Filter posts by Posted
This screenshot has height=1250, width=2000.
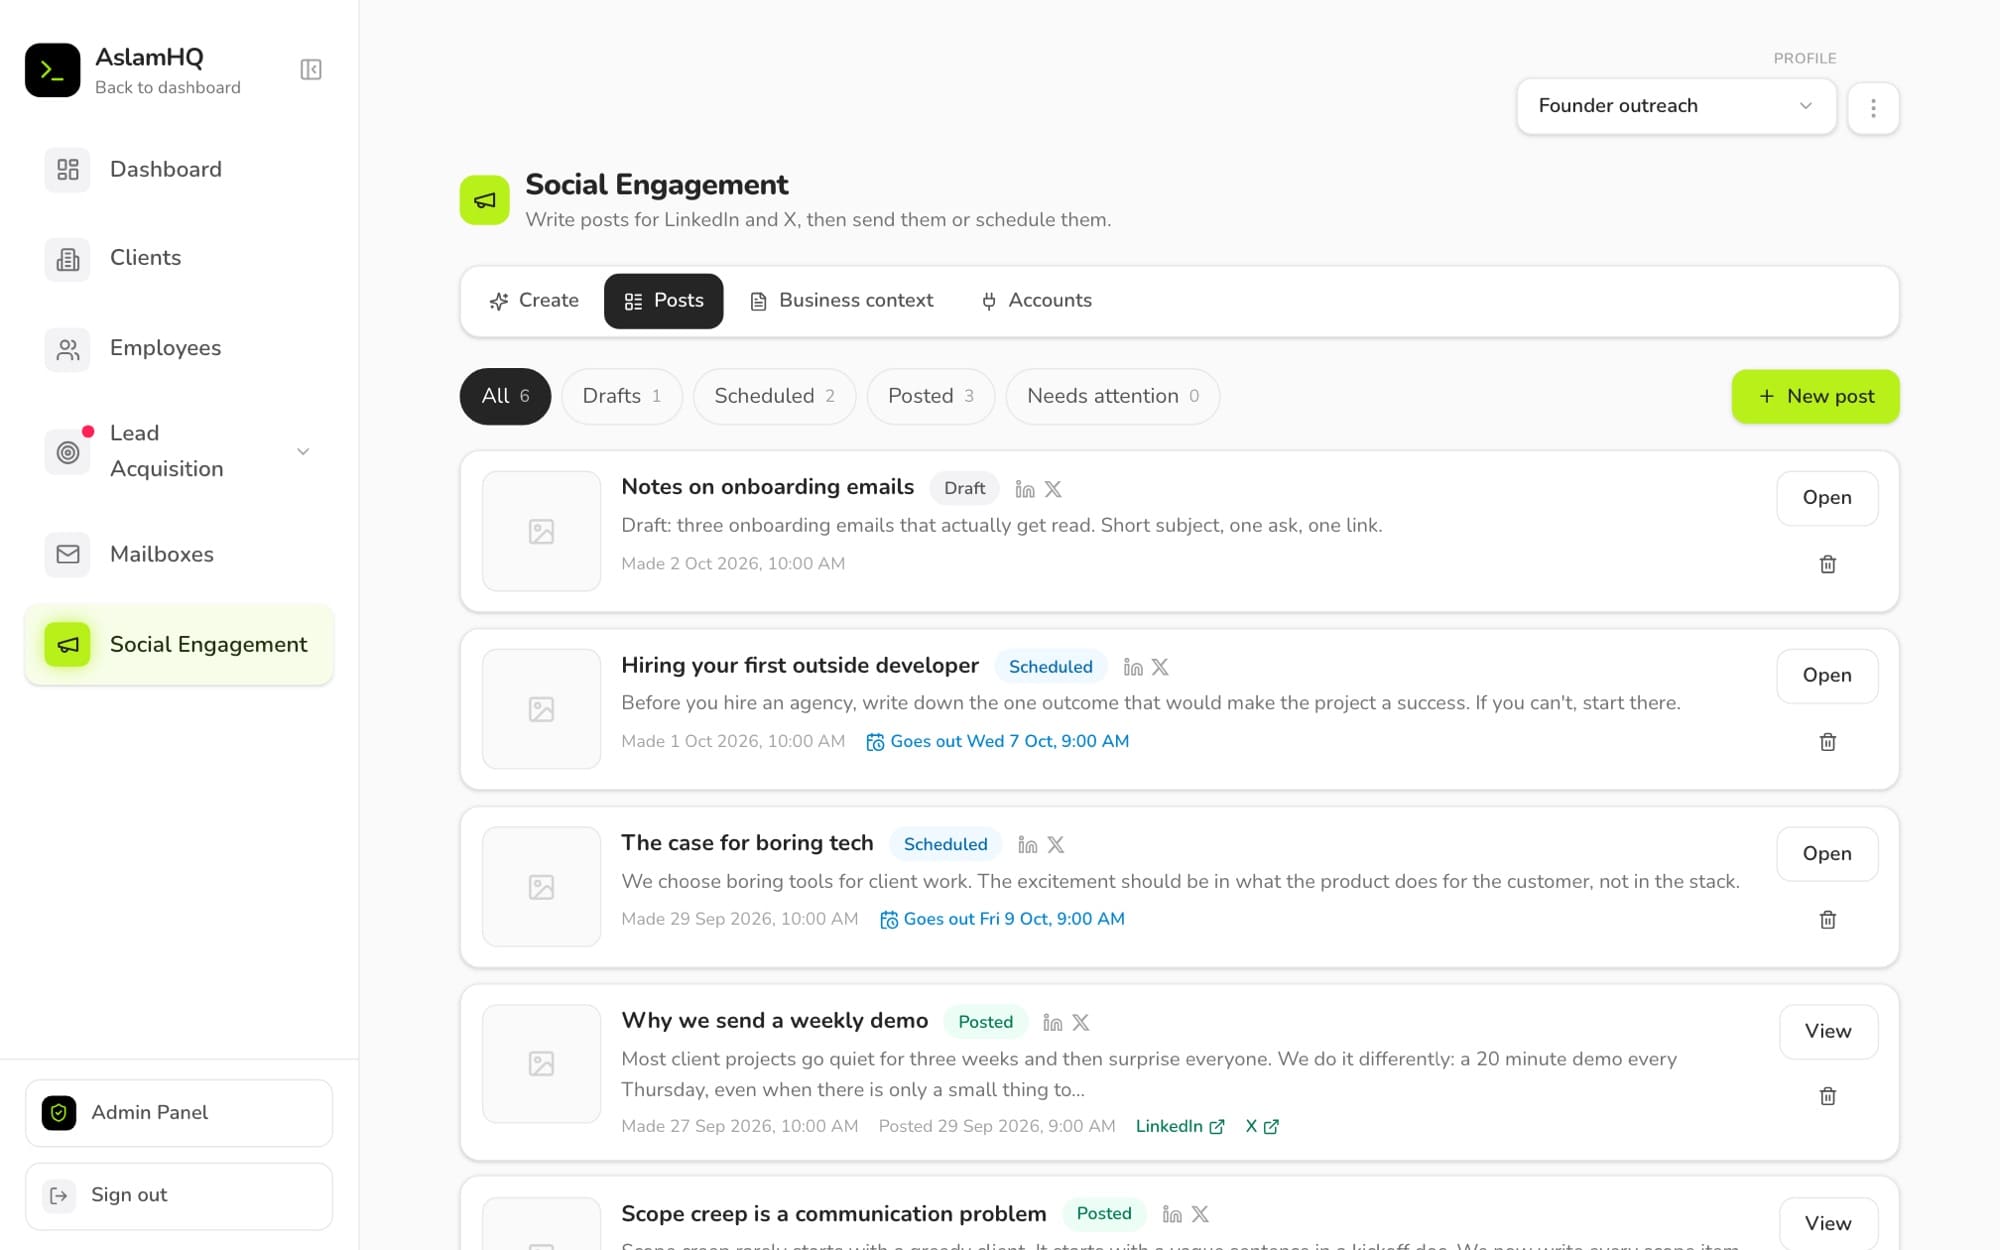click(x=931, y=397)
